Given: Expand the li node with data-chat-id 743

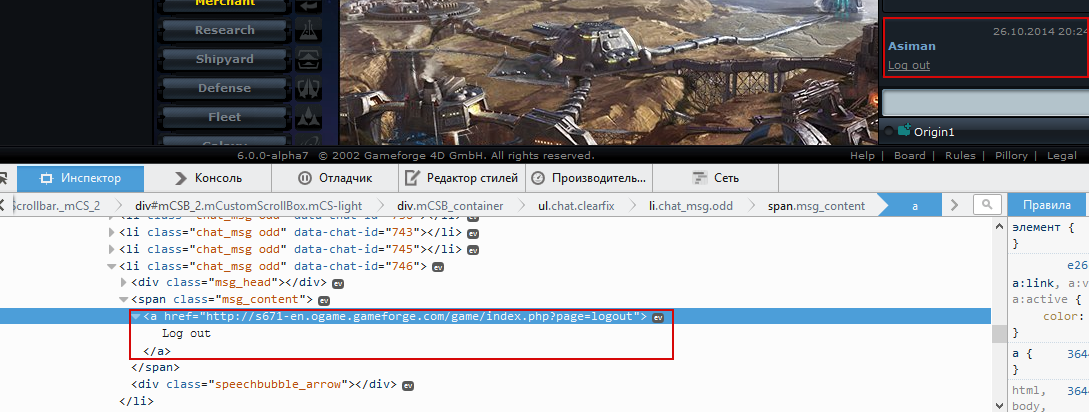Looking at the screenshot, I should pos(112,232).
